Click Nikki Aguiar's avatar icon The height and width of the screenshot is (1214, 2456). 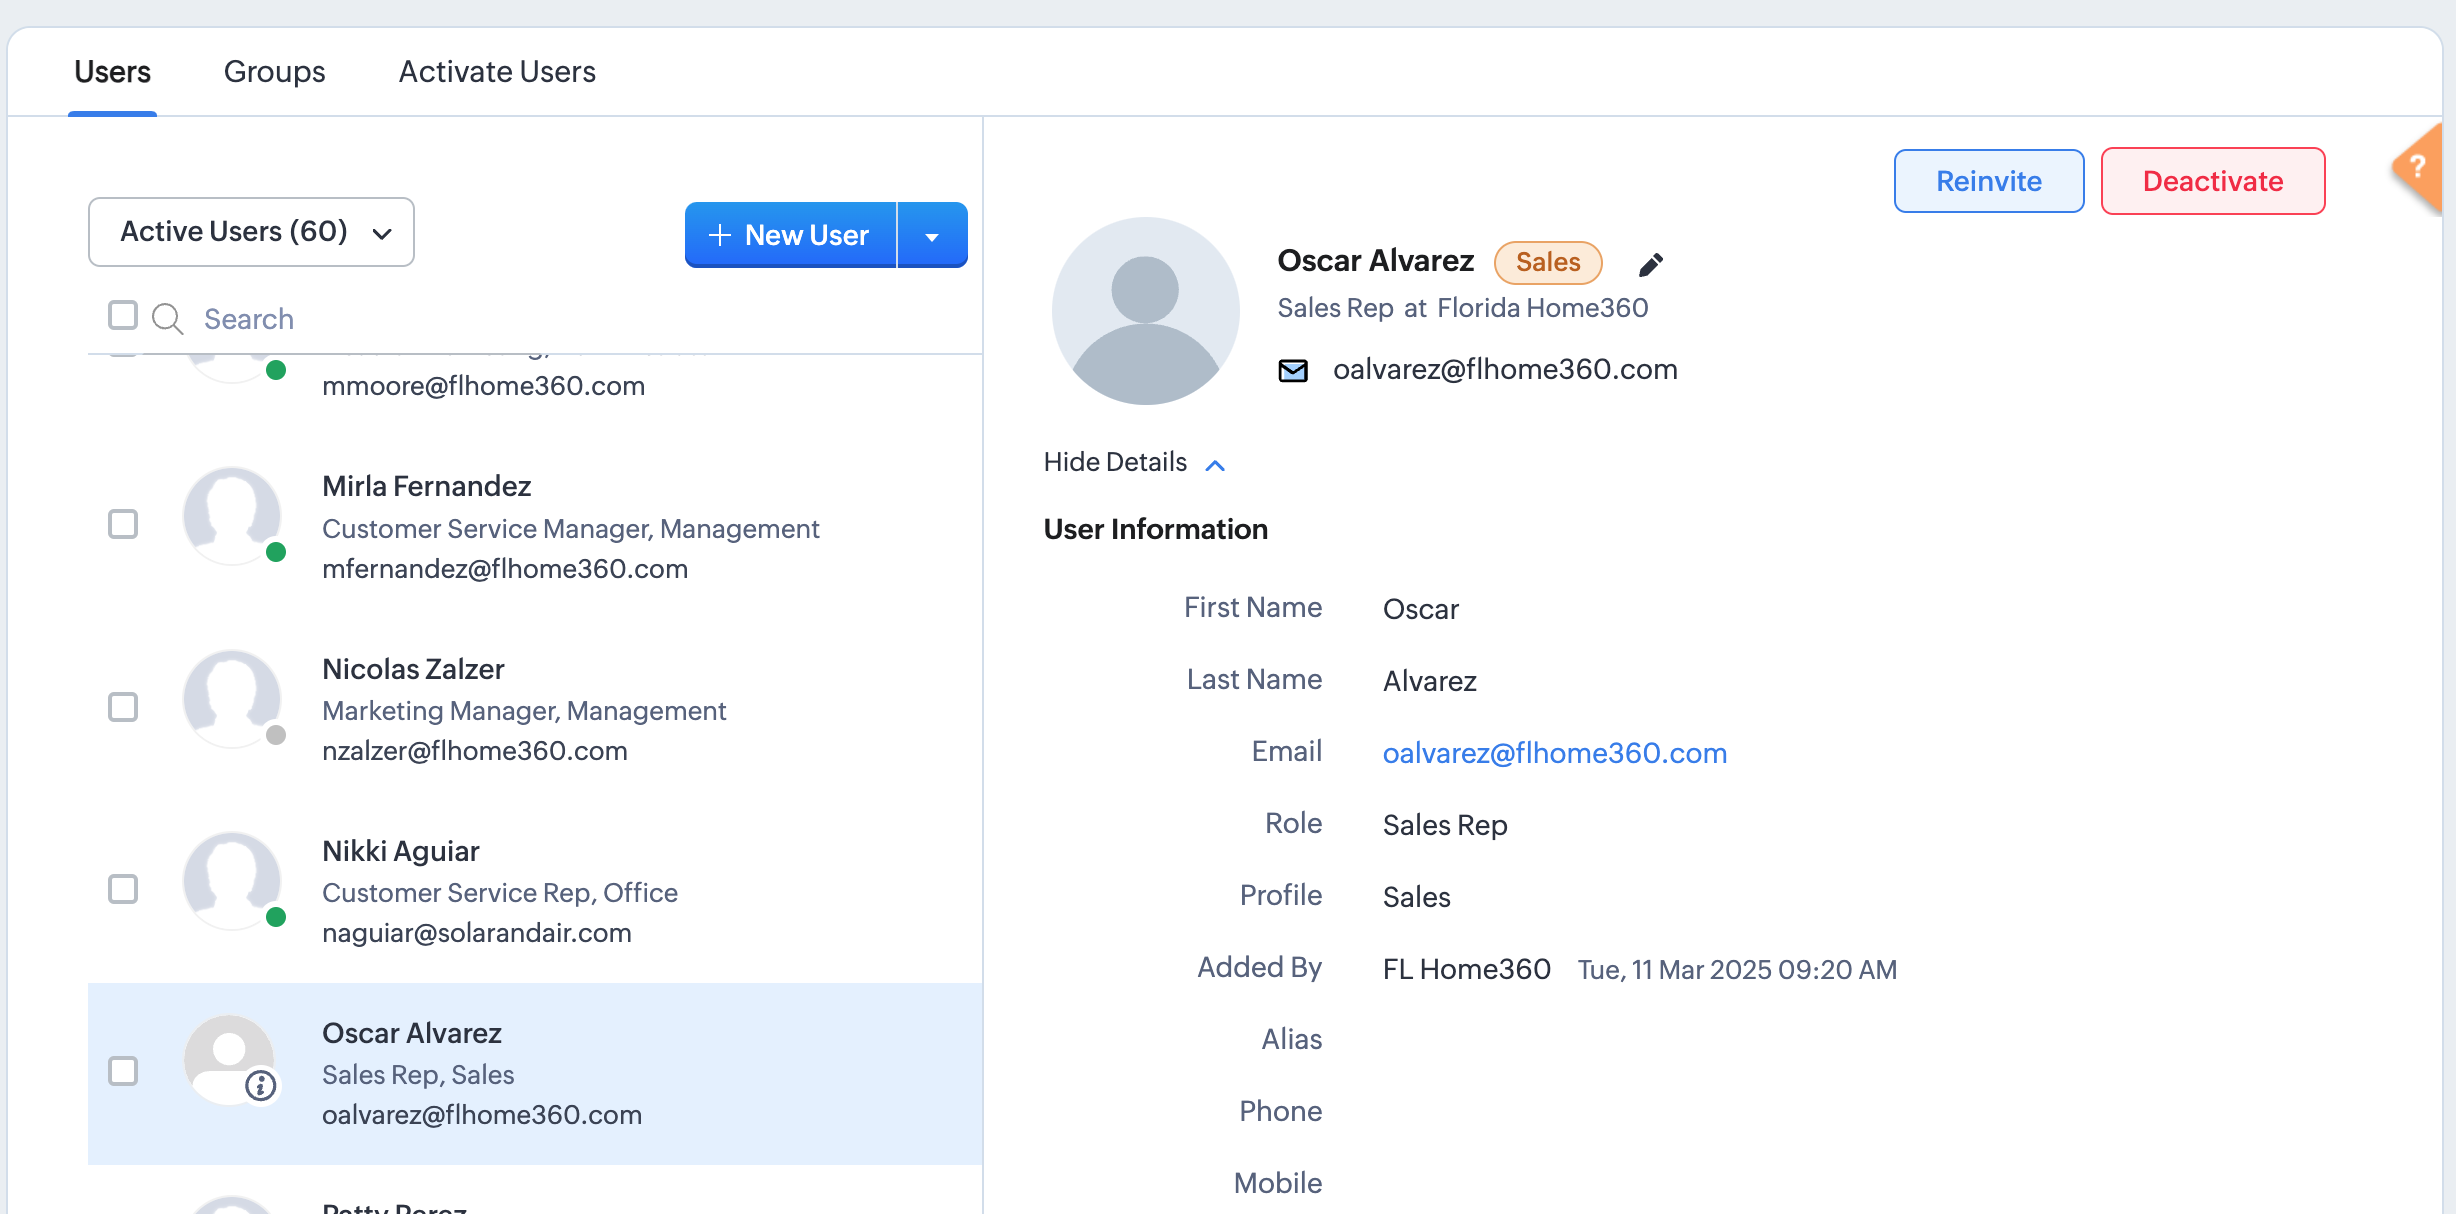point(232,880)
